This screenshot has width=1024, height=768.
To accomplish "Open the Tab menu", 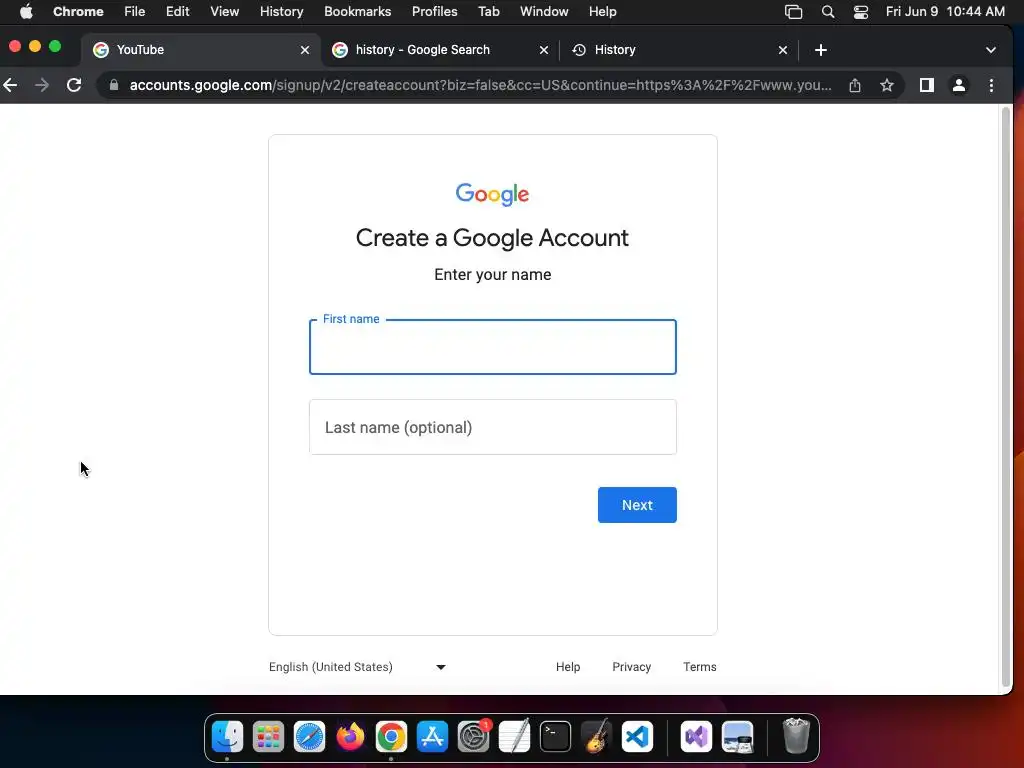I will coord(488,11).
